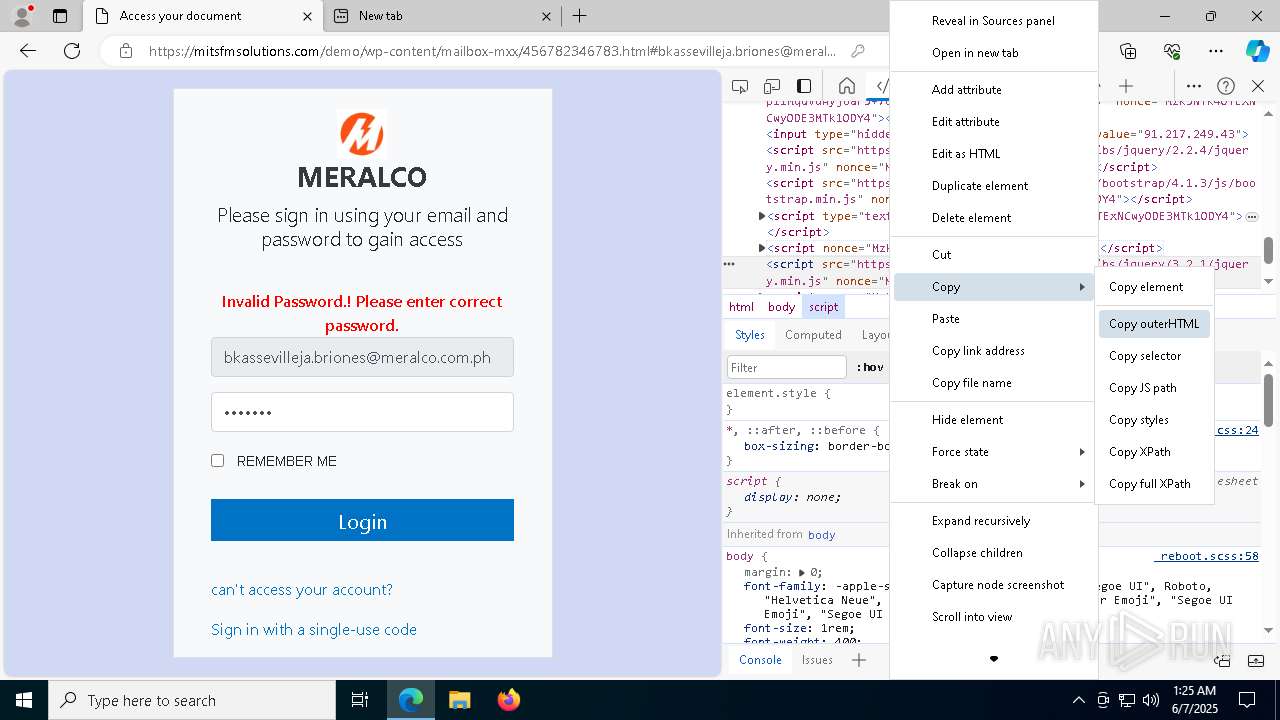Show more context menu items arrow
This screenshot has height=720, width=1280.
click(993, 659)
